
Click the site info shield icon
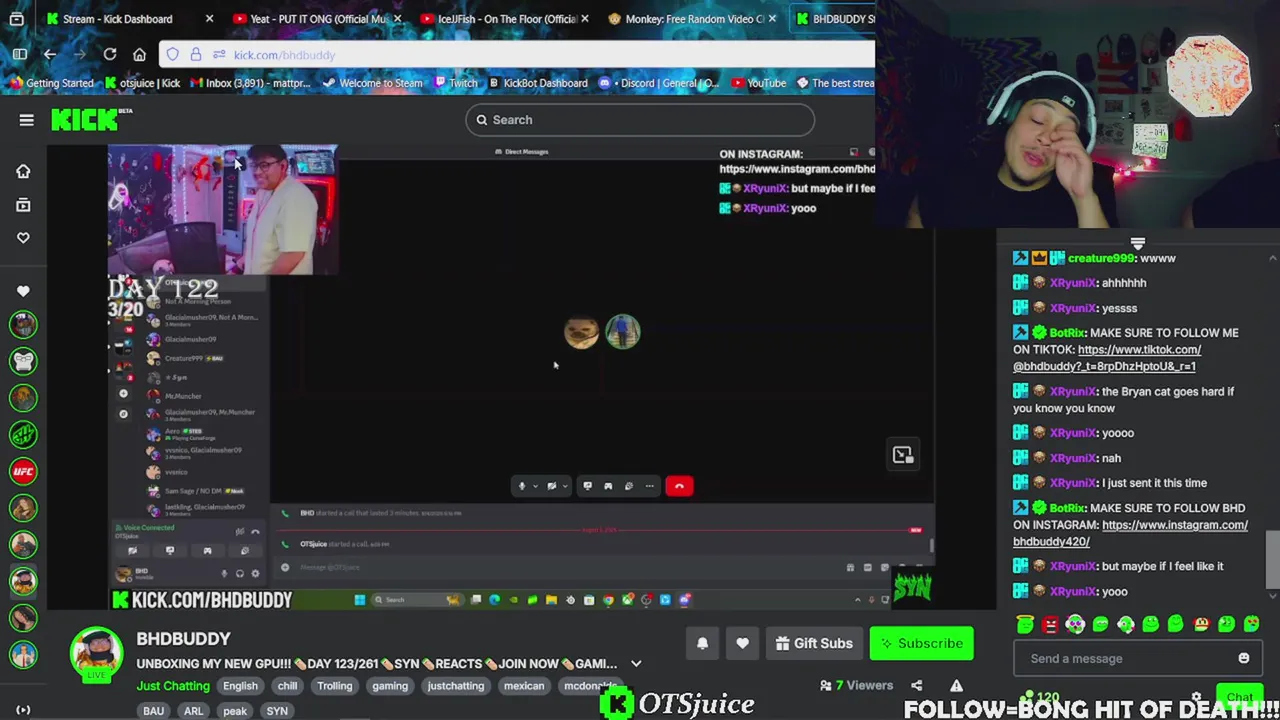(x=173, y=54)
